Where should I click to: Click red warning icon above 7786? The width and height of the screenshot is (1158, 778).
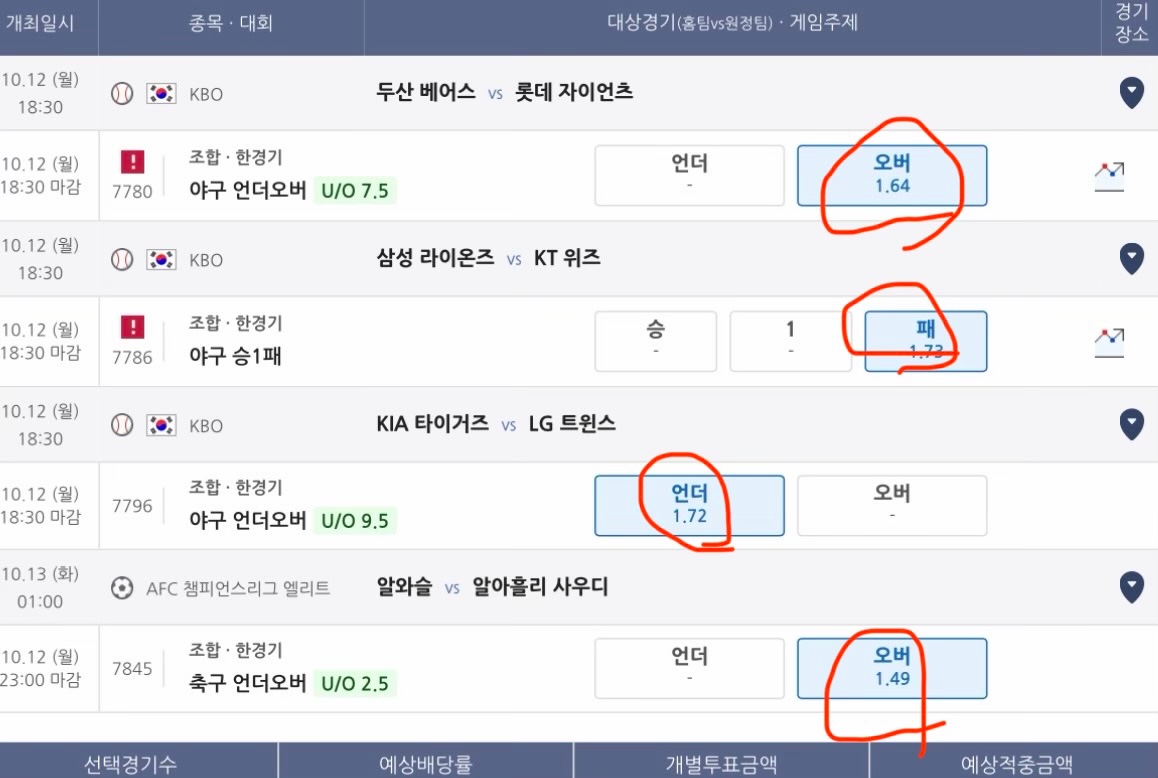[132, 327]
